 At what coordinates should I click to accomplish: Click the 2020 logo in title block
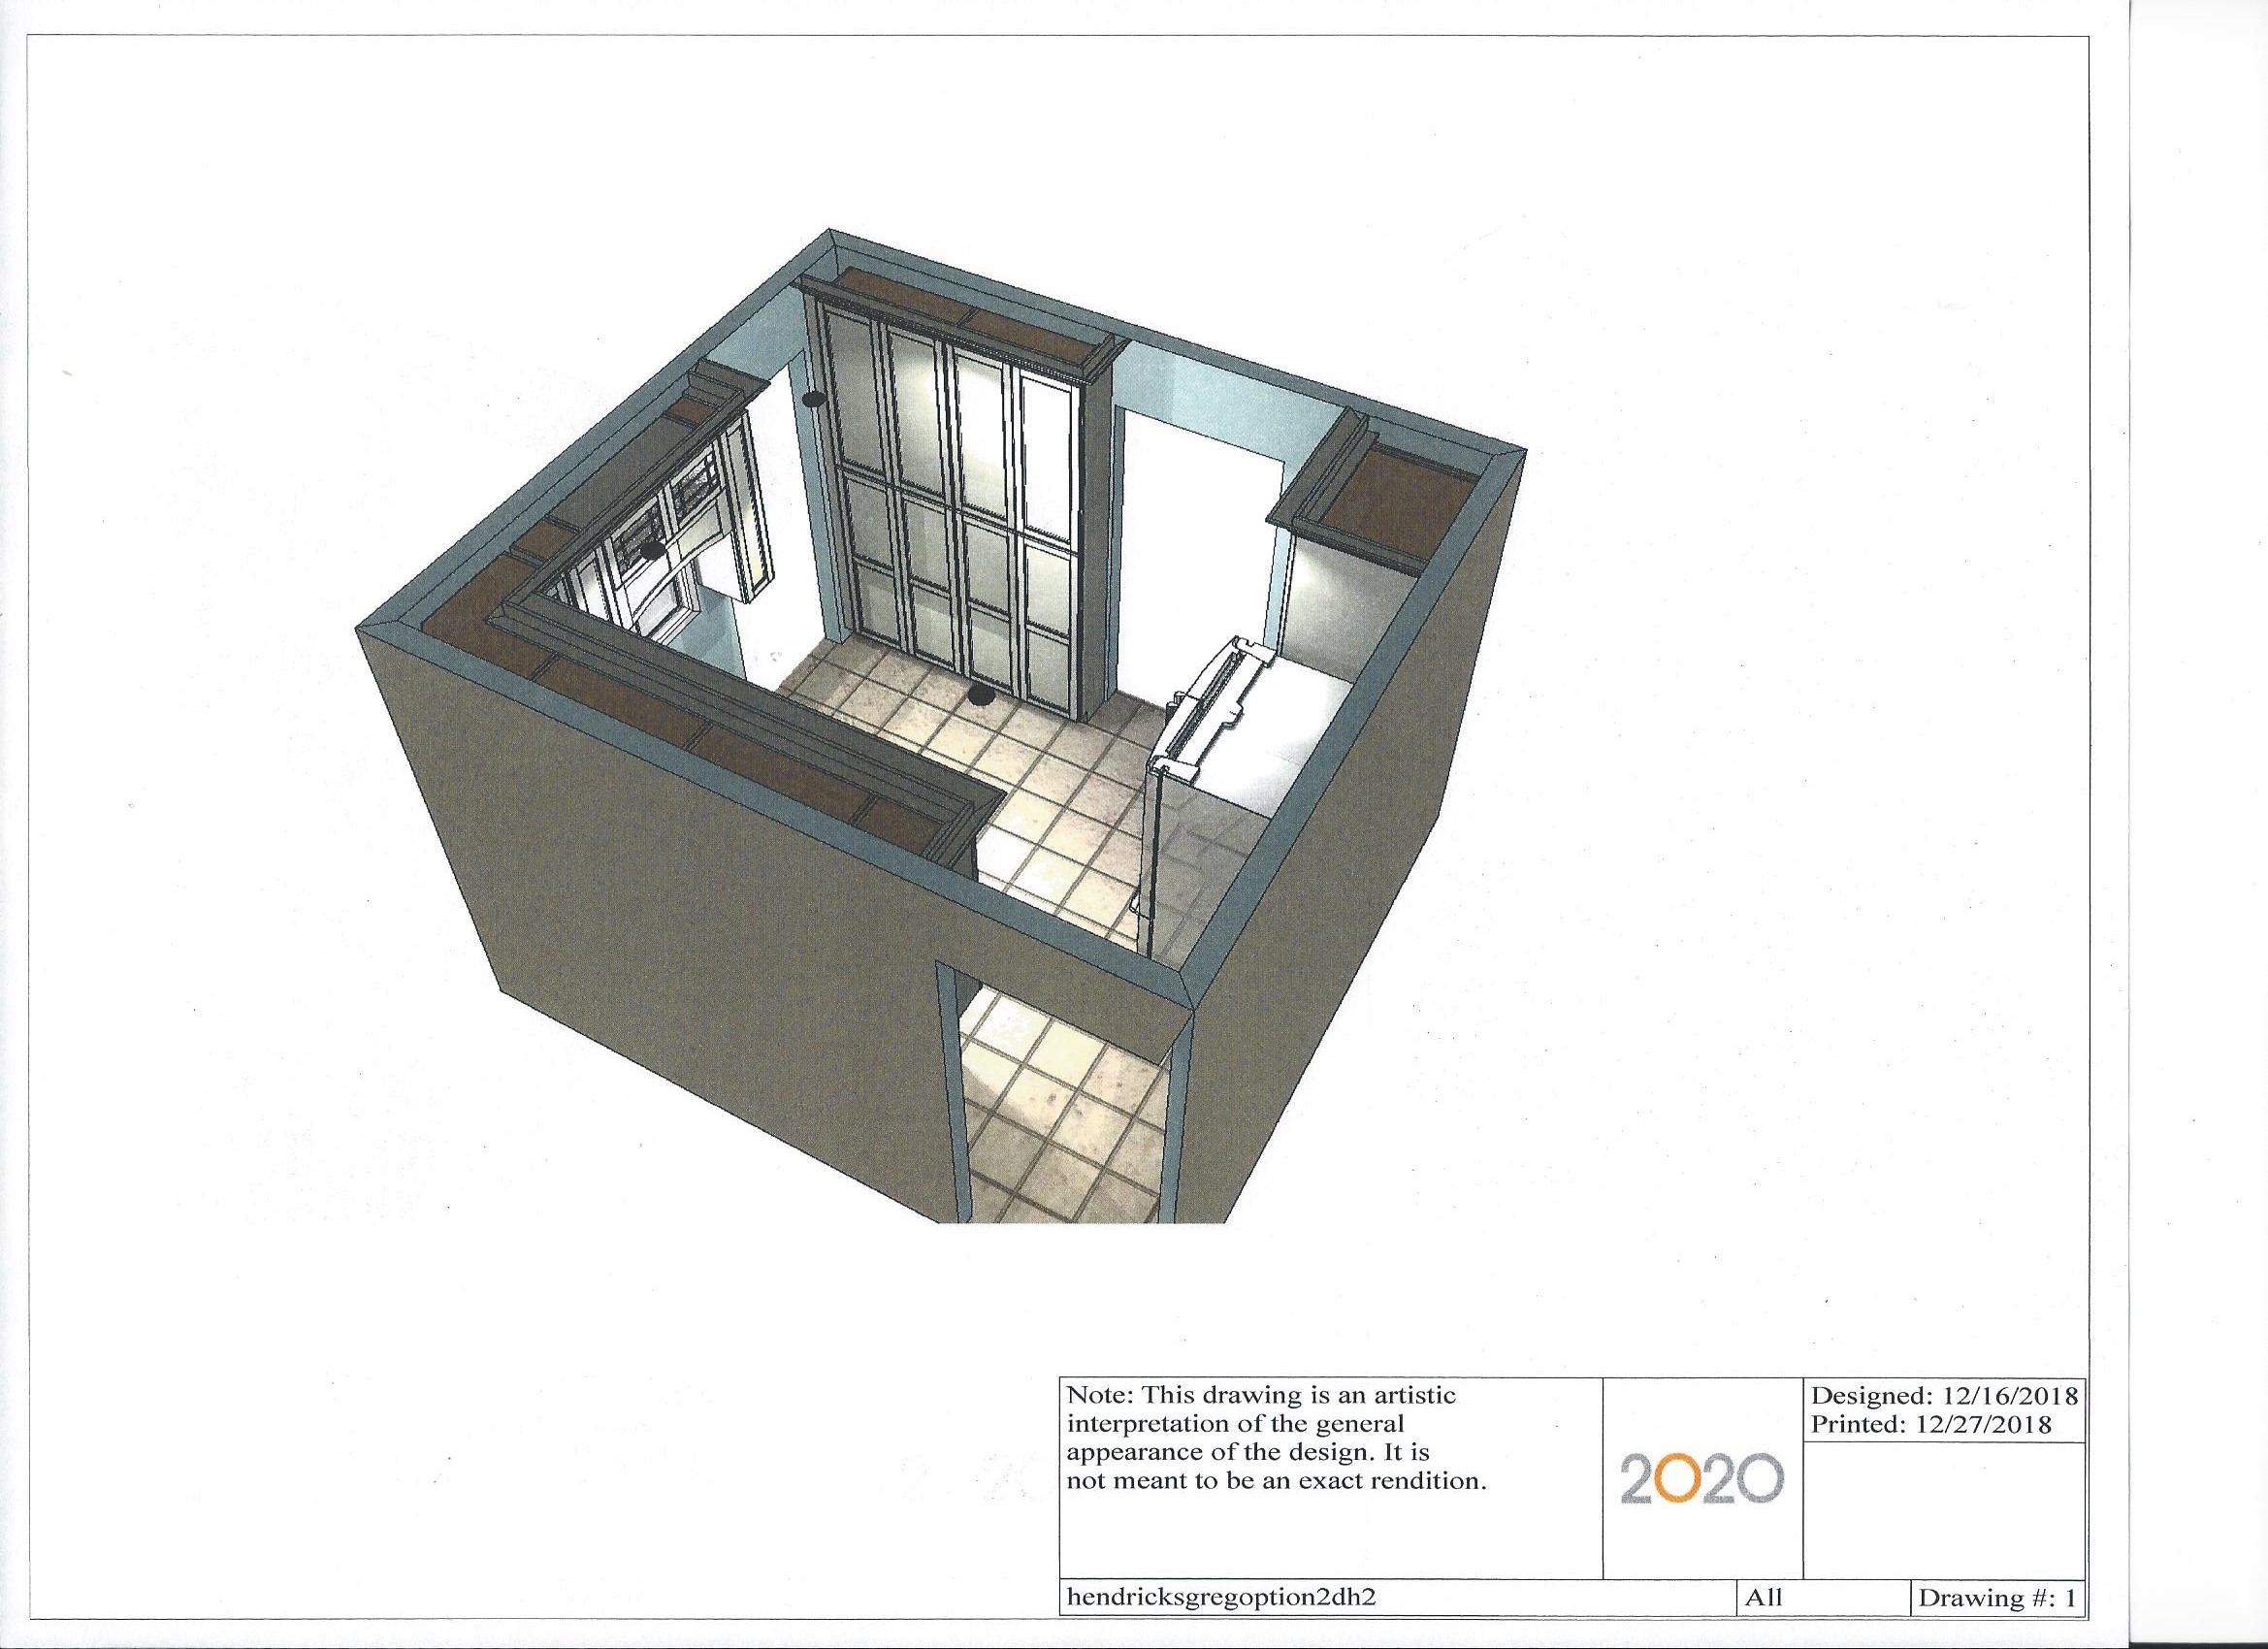click(1702, 1481)
